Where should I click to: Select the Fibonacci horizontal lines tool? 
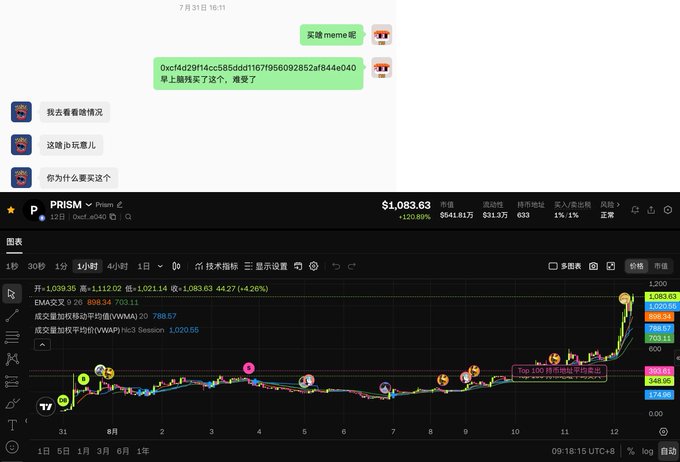tap(12, 337)
